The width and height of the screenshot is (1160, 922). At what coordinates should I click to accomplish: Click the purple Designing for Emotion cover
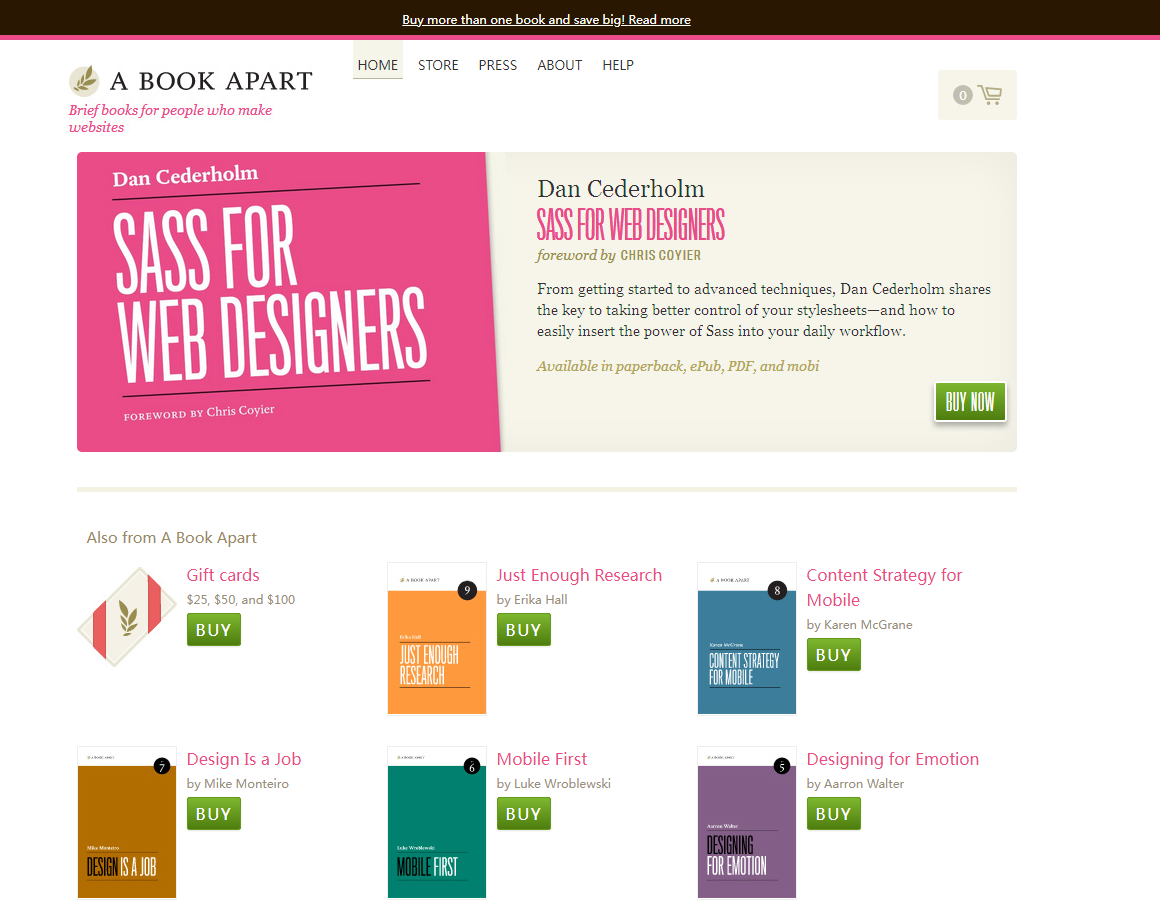pos(746,822)
